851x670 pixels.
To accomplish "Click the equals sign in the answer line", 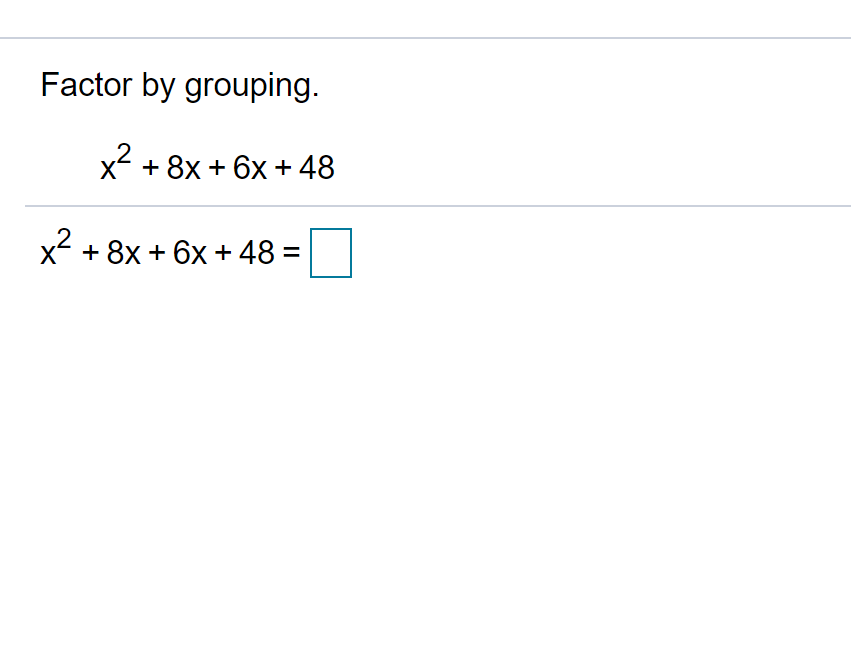I will [291, 253].
